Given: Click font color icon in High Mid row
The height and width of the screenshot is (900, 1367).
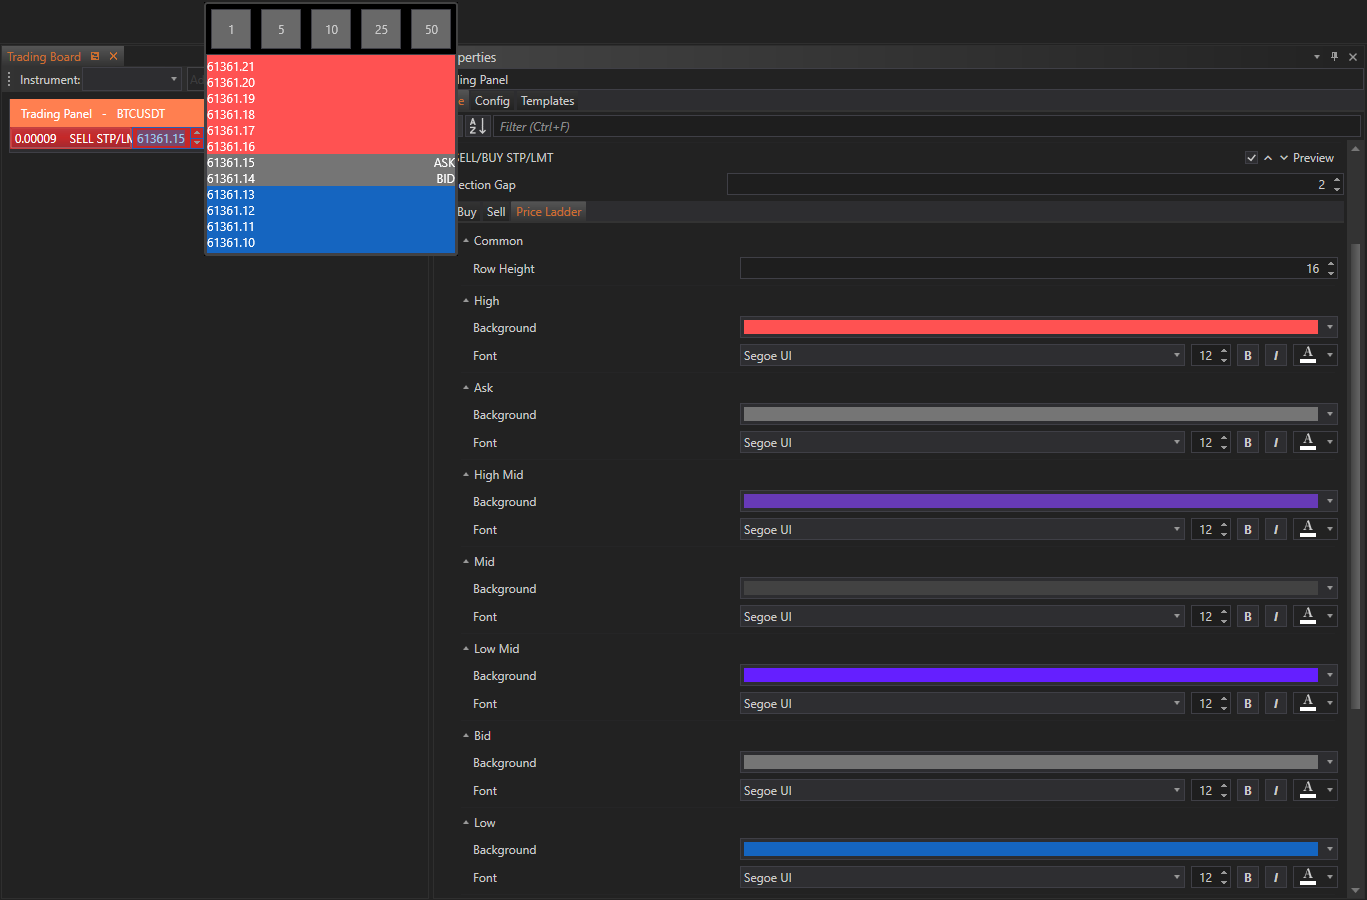Looking at the screenshot, I should pos(1307,530).
